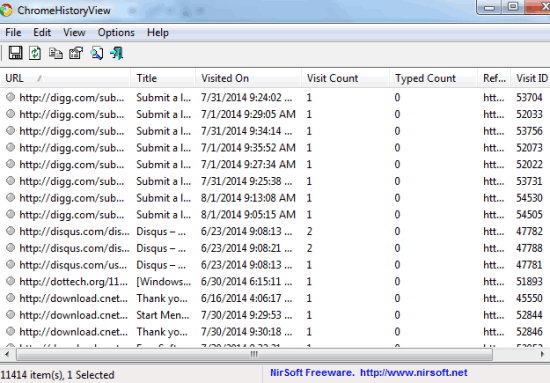Sort by the Typed Count column header
The height and width of the screenshot is (383, 550).
pos(434,78)
